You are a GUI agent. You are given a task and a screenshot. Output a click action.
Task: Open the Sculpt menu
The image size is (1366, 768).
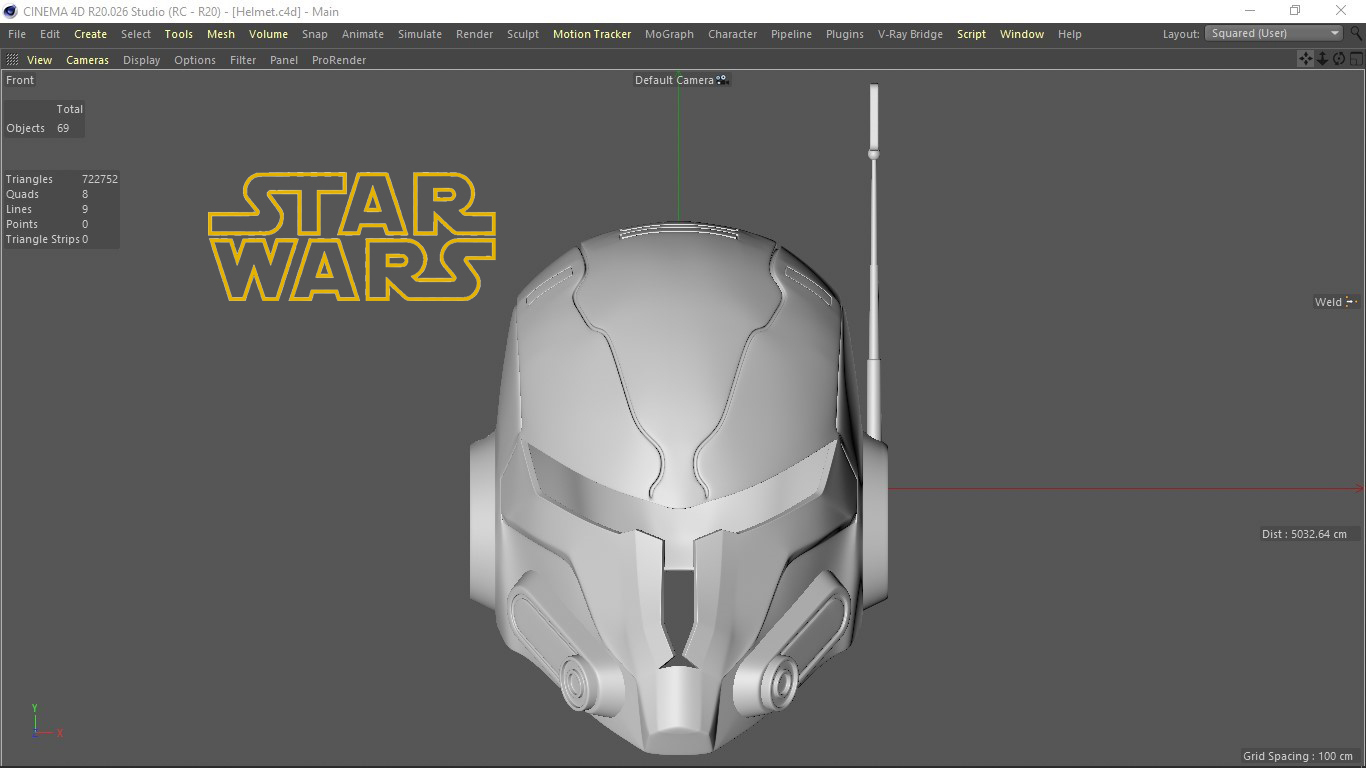[x=523, y=34]
